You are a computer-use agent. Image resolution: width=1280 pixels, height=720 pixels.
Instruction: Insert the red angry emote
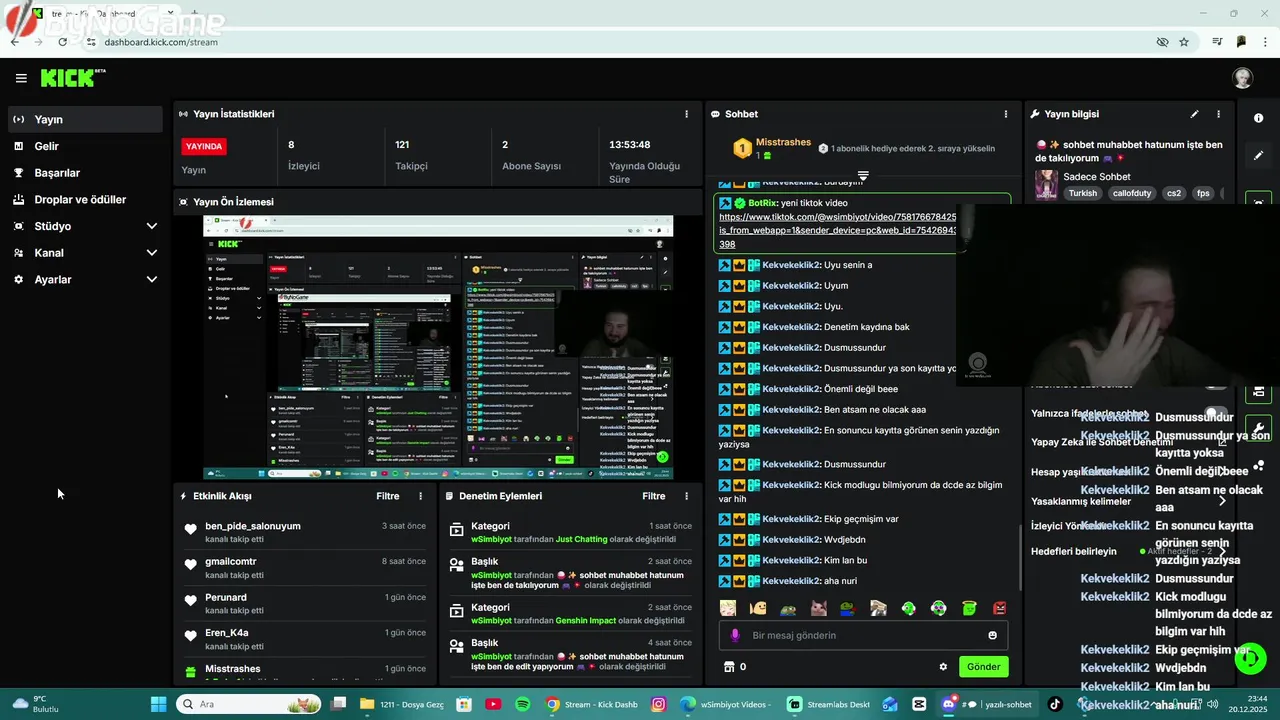(999, 608)
